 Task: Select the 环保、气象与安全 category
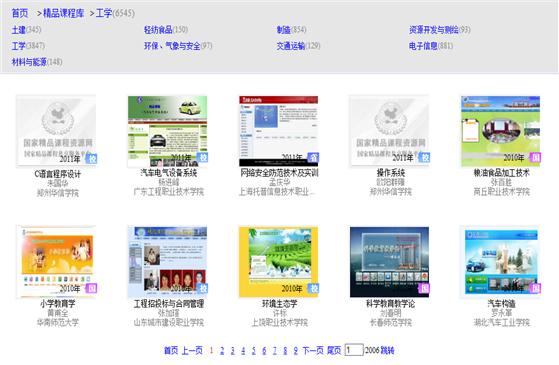pyautogui.click(x=172, y=46)
